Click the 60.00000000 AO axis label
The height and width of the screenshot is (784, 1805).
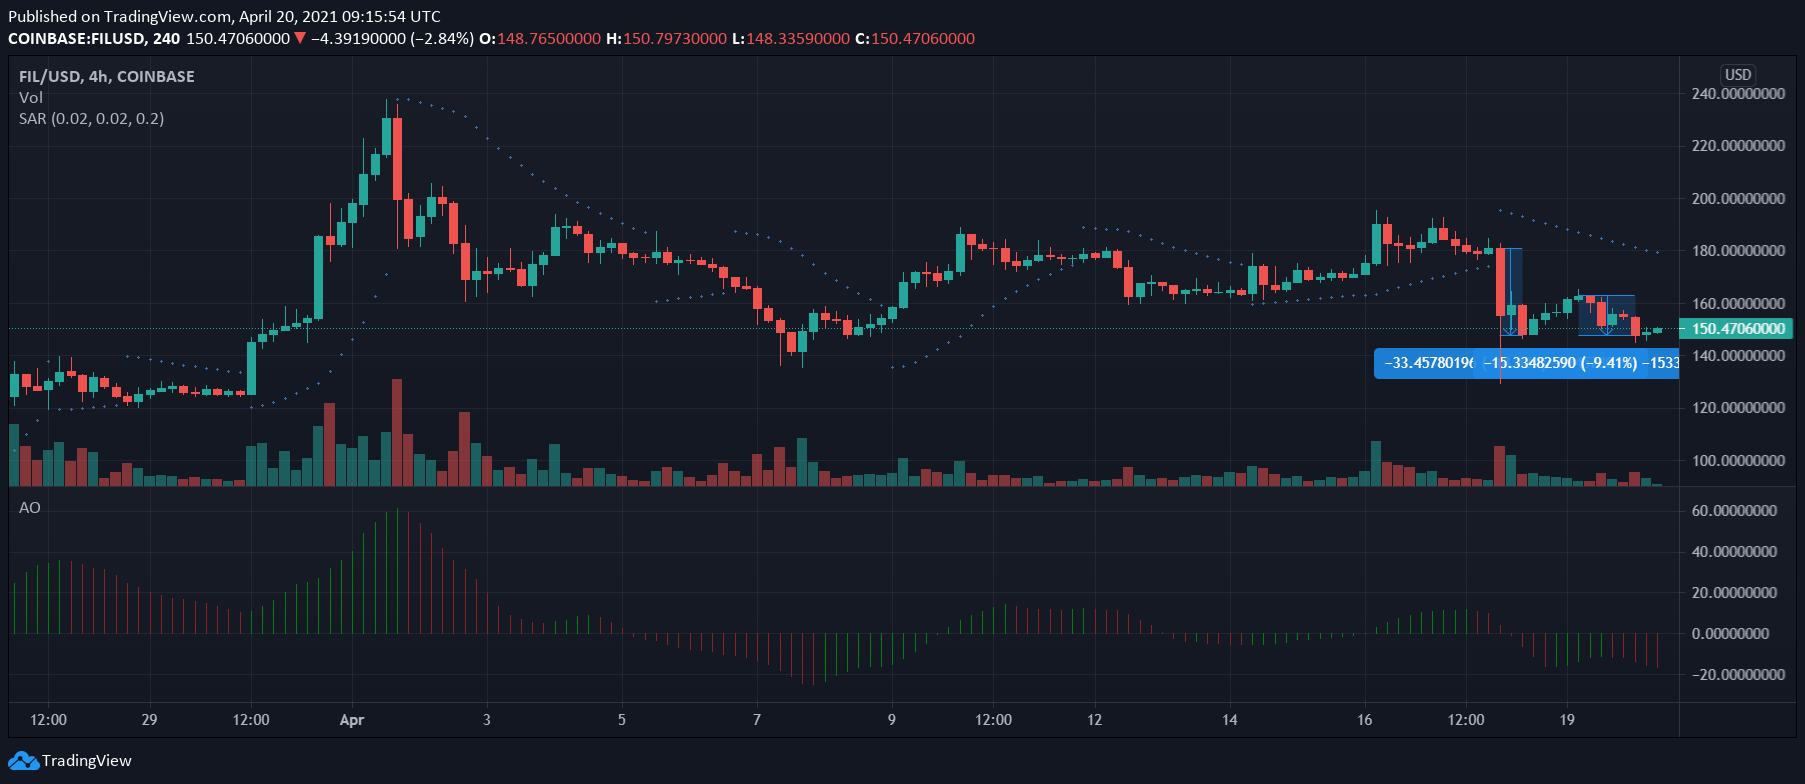click(x=1734, y=510)
